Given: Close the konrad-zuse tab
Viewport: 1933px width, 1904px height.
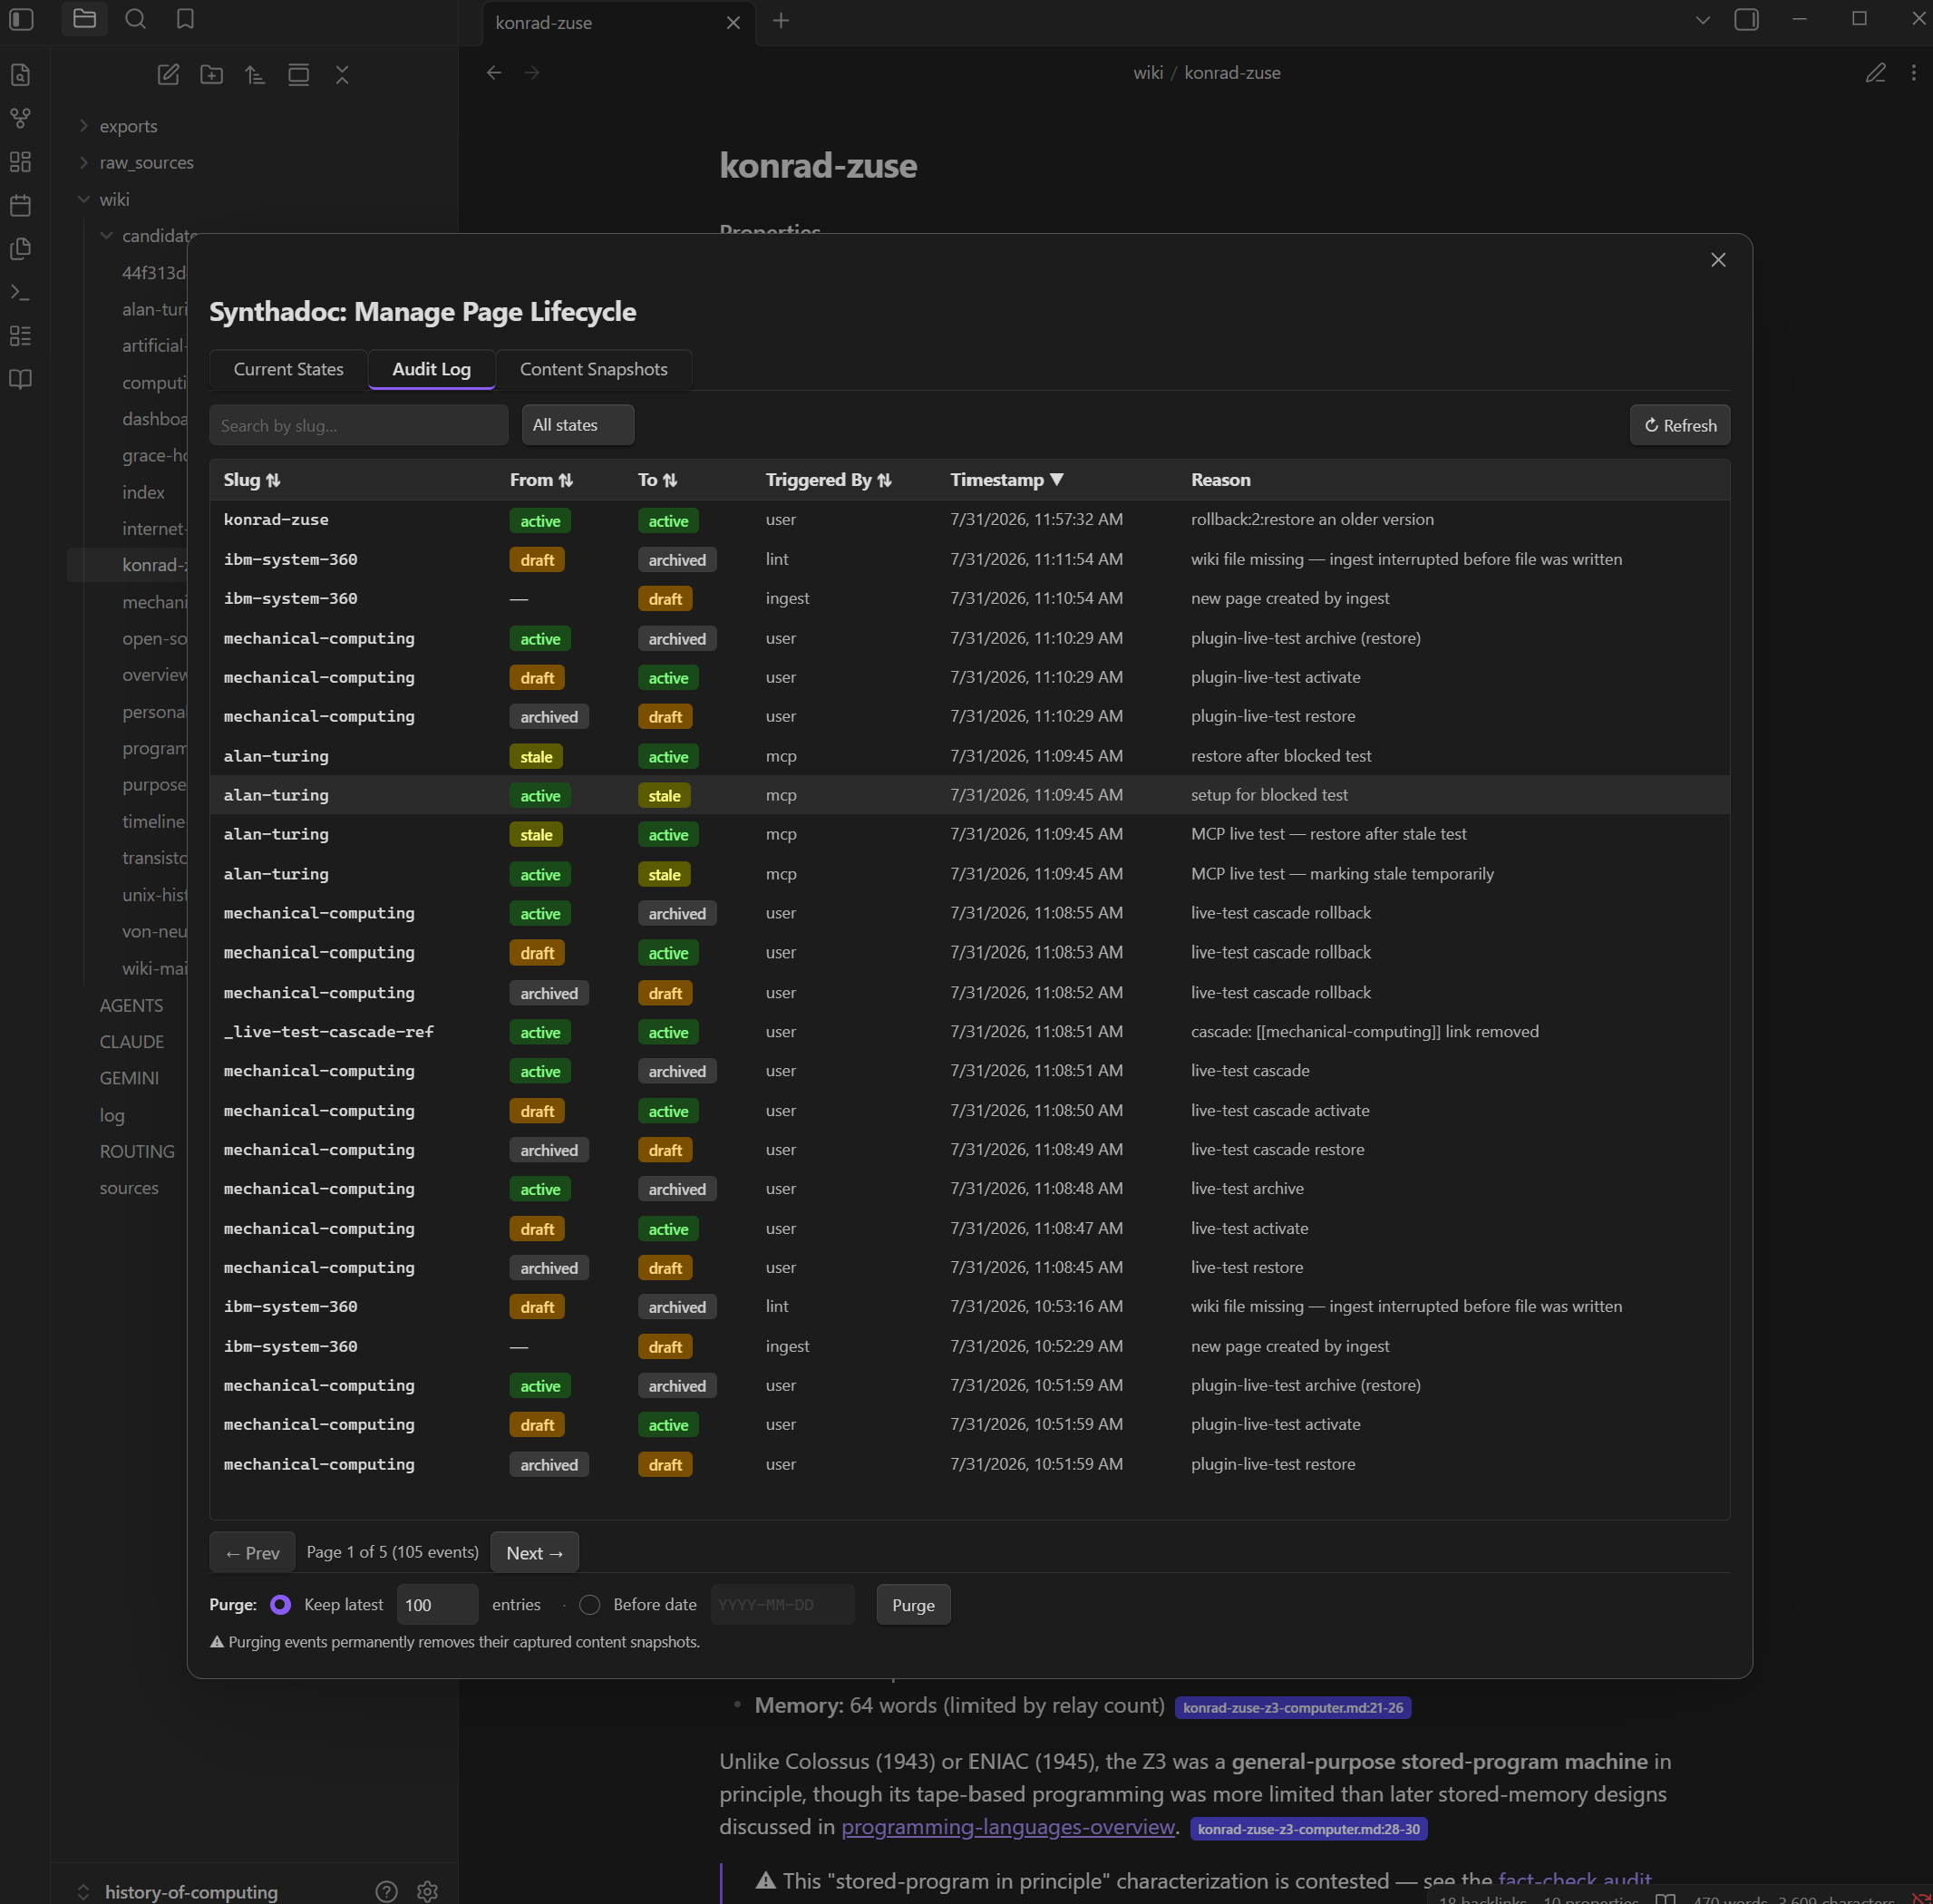Looking at the screenshot, I should tap(733, 23).
